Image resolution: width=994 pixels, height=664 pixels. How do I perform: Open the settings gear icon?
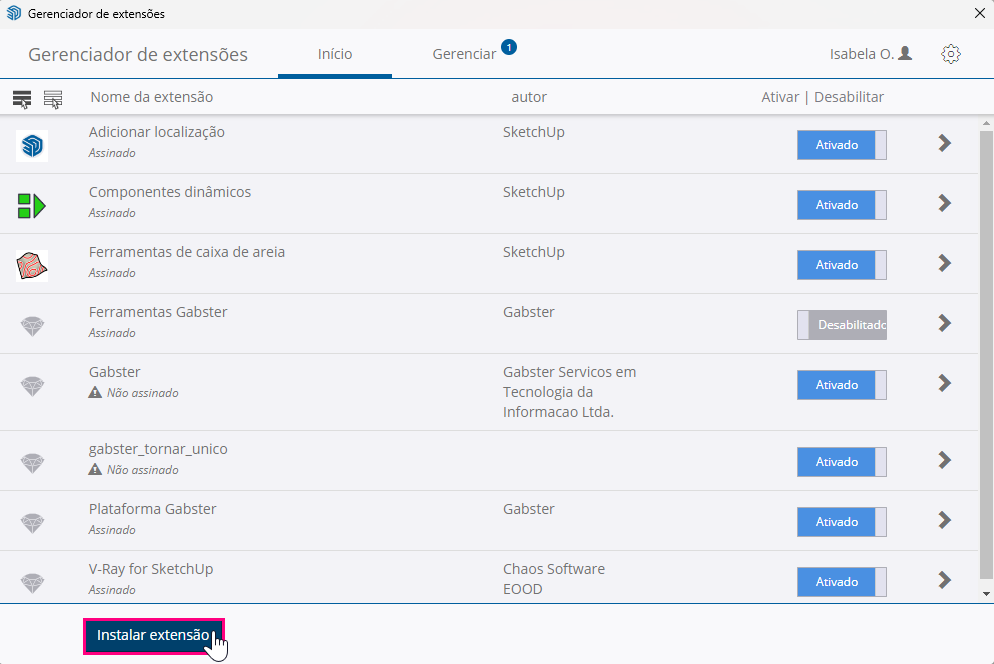pos(951,54)
